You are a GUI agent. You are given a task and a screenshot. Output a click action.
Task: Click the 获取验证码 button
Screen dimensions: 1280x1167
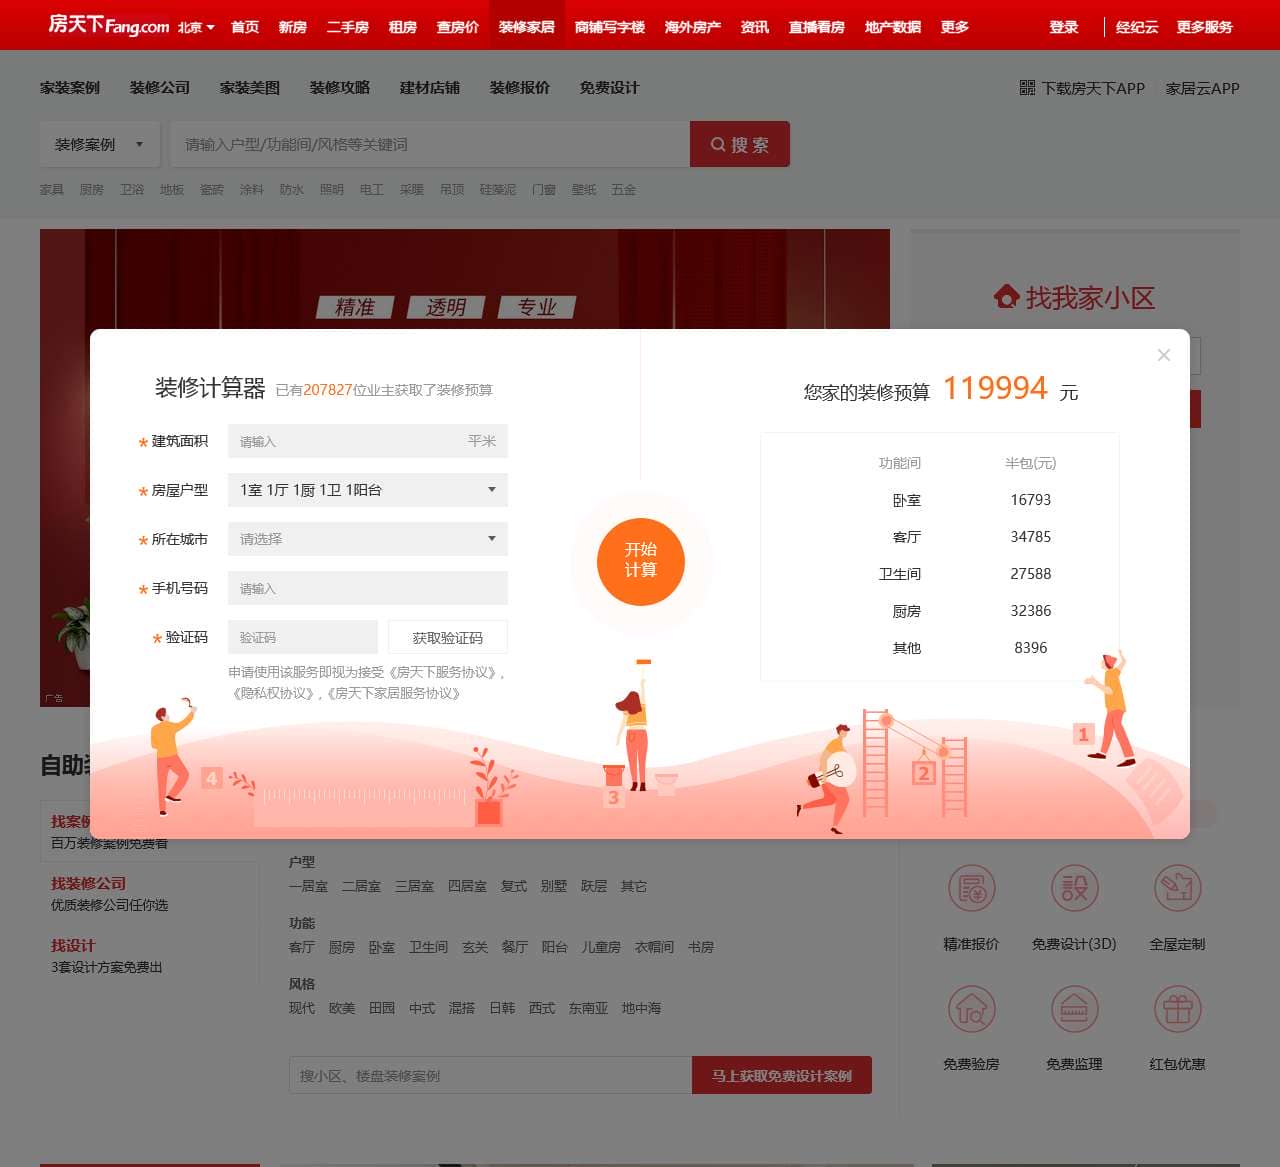447,637
